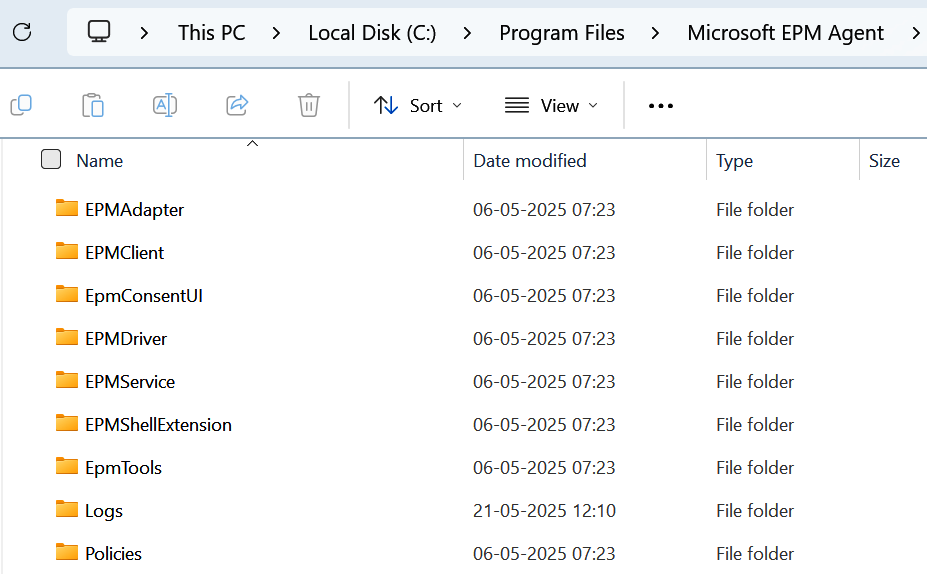Open the See more ellipsis menu
Image resolution: width=927 pixels, height=574 pixels.
coord(660,106)
